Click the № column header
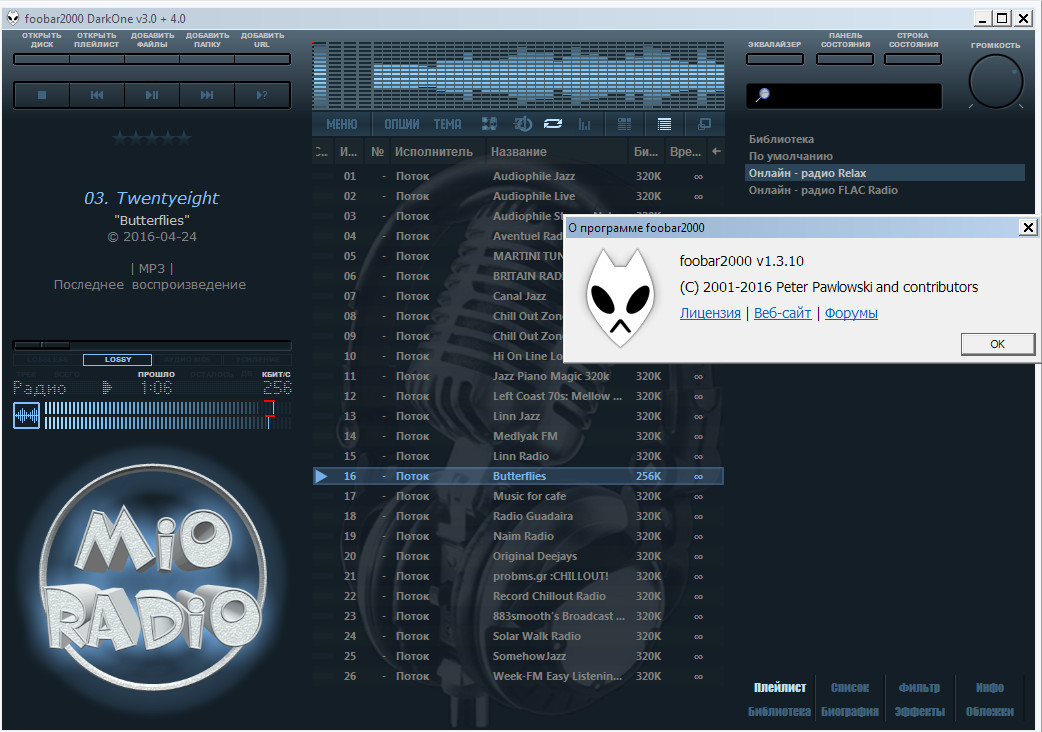1042x732 pixels. pos(377,151)
